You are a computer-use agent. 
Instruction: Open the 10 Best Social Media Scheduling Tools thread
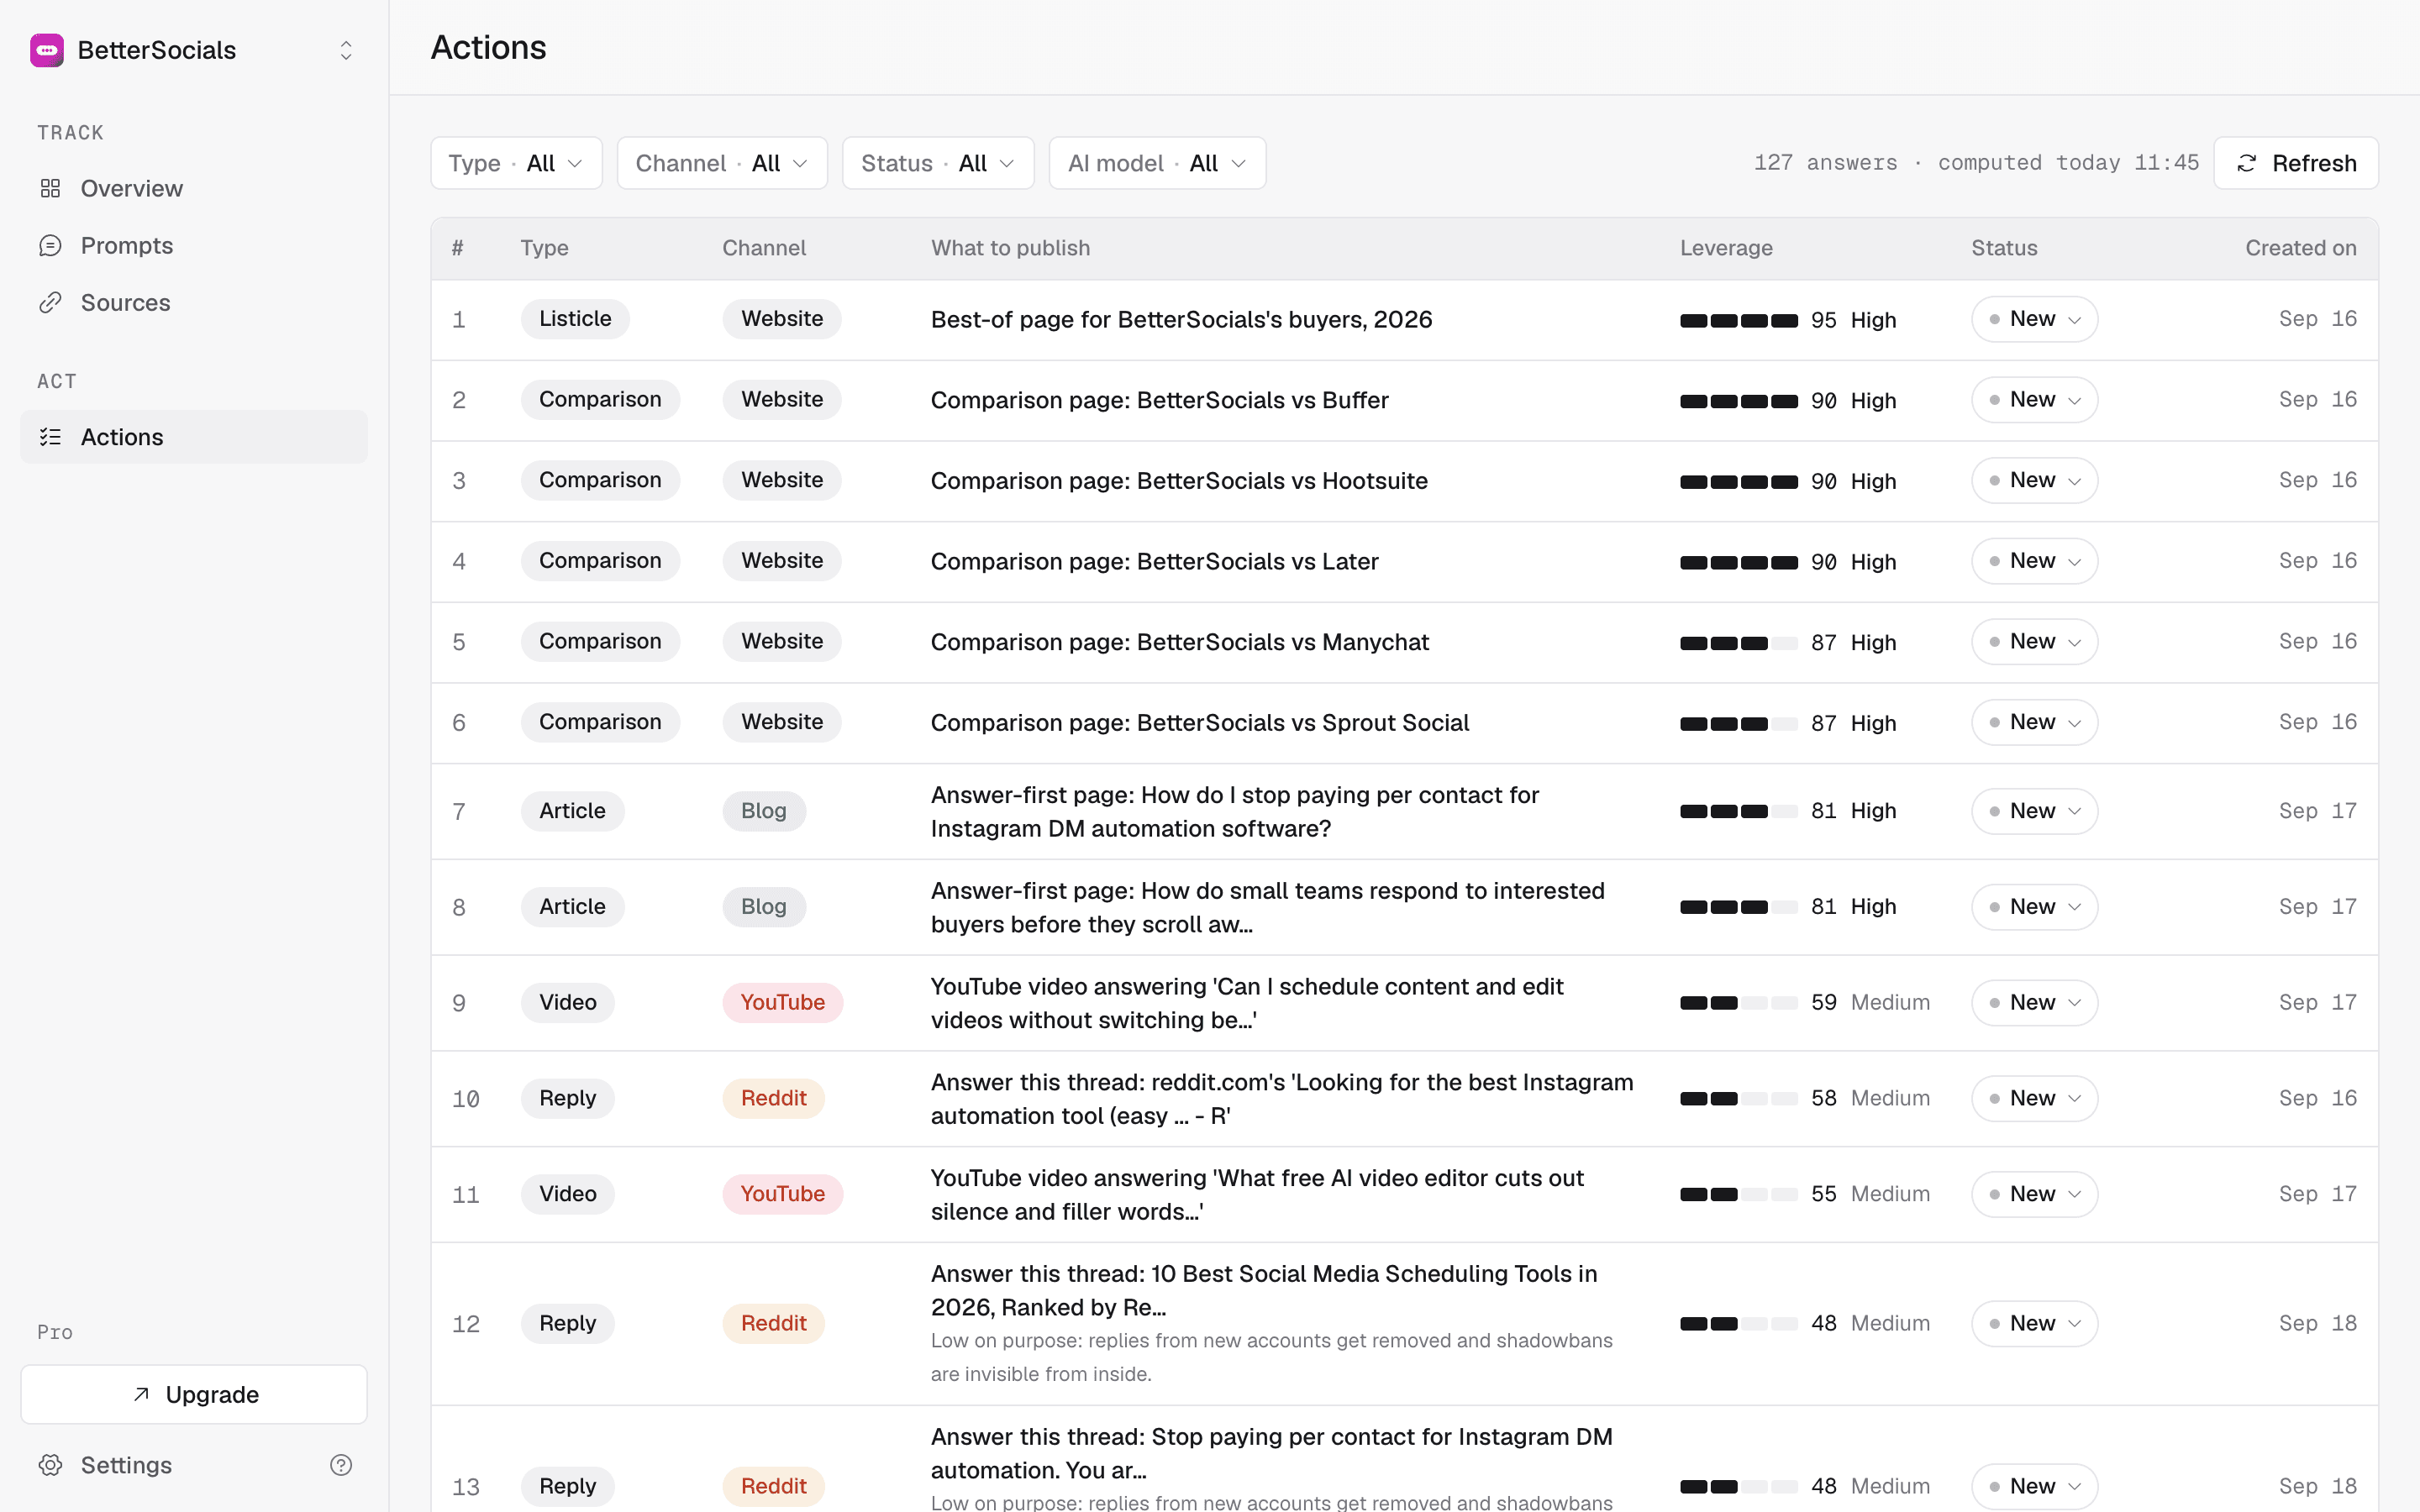(1264, 1290)
